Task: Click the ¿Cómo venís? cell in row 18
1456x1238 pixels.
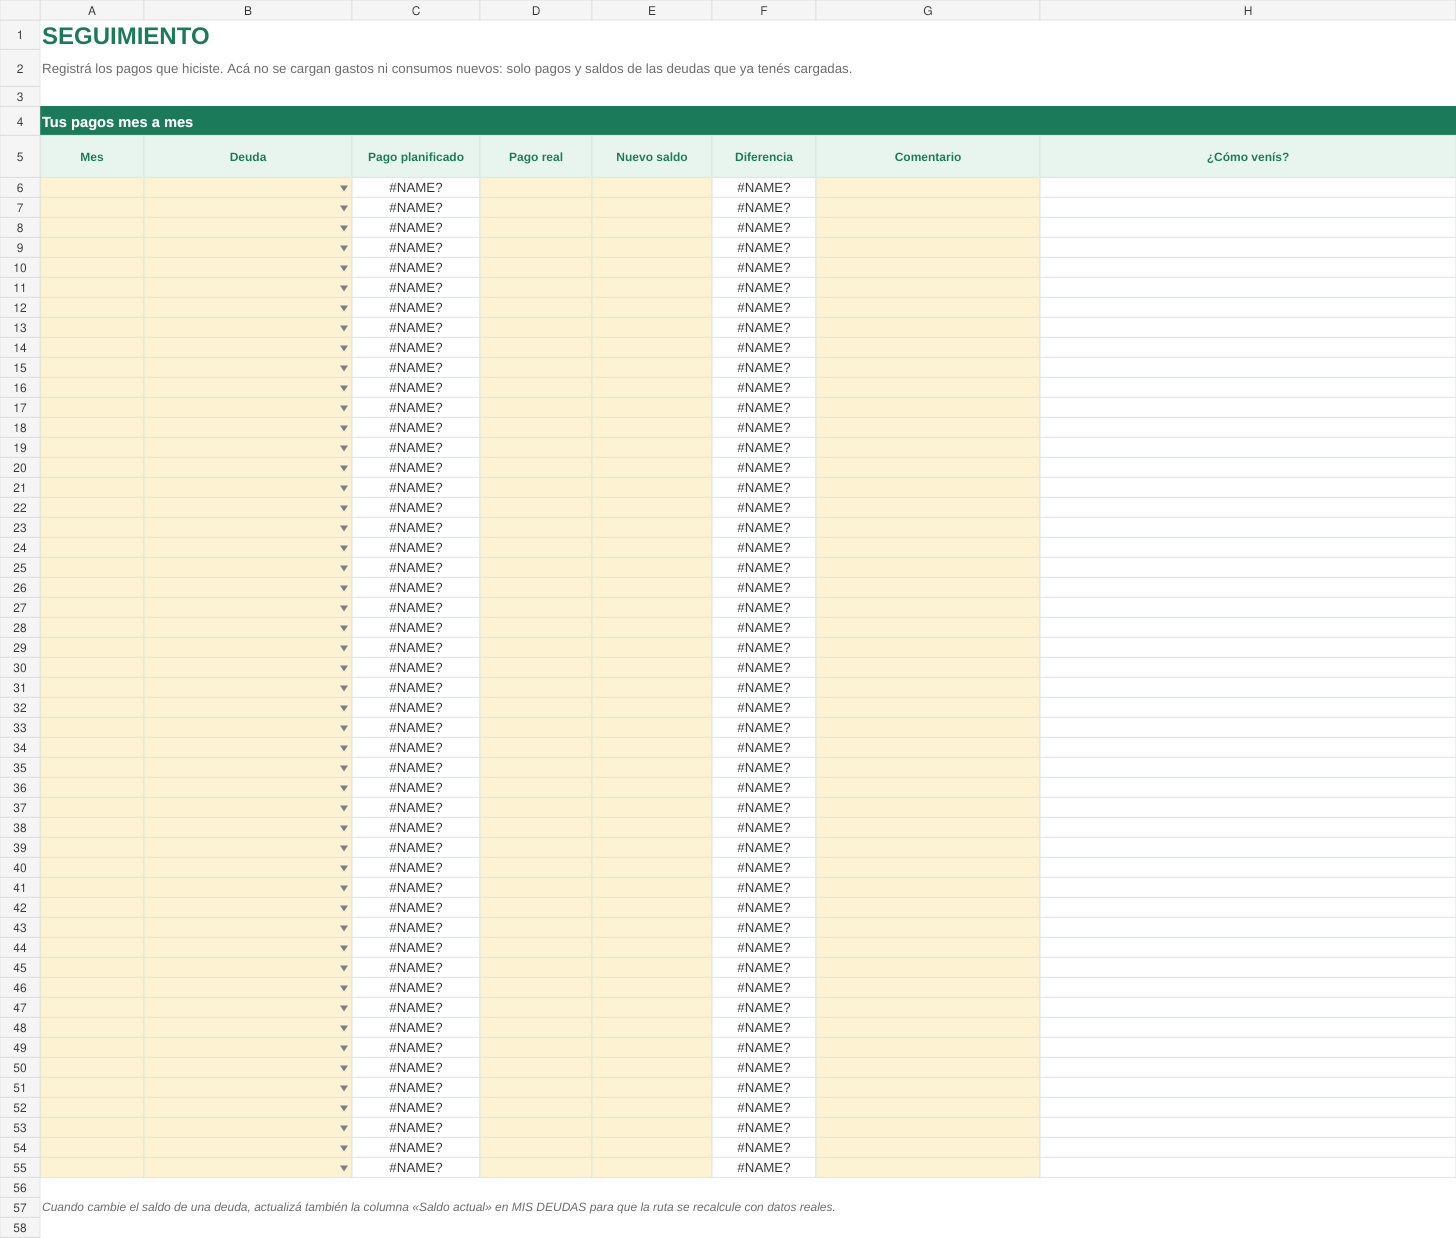Action: coord(1248,428)
